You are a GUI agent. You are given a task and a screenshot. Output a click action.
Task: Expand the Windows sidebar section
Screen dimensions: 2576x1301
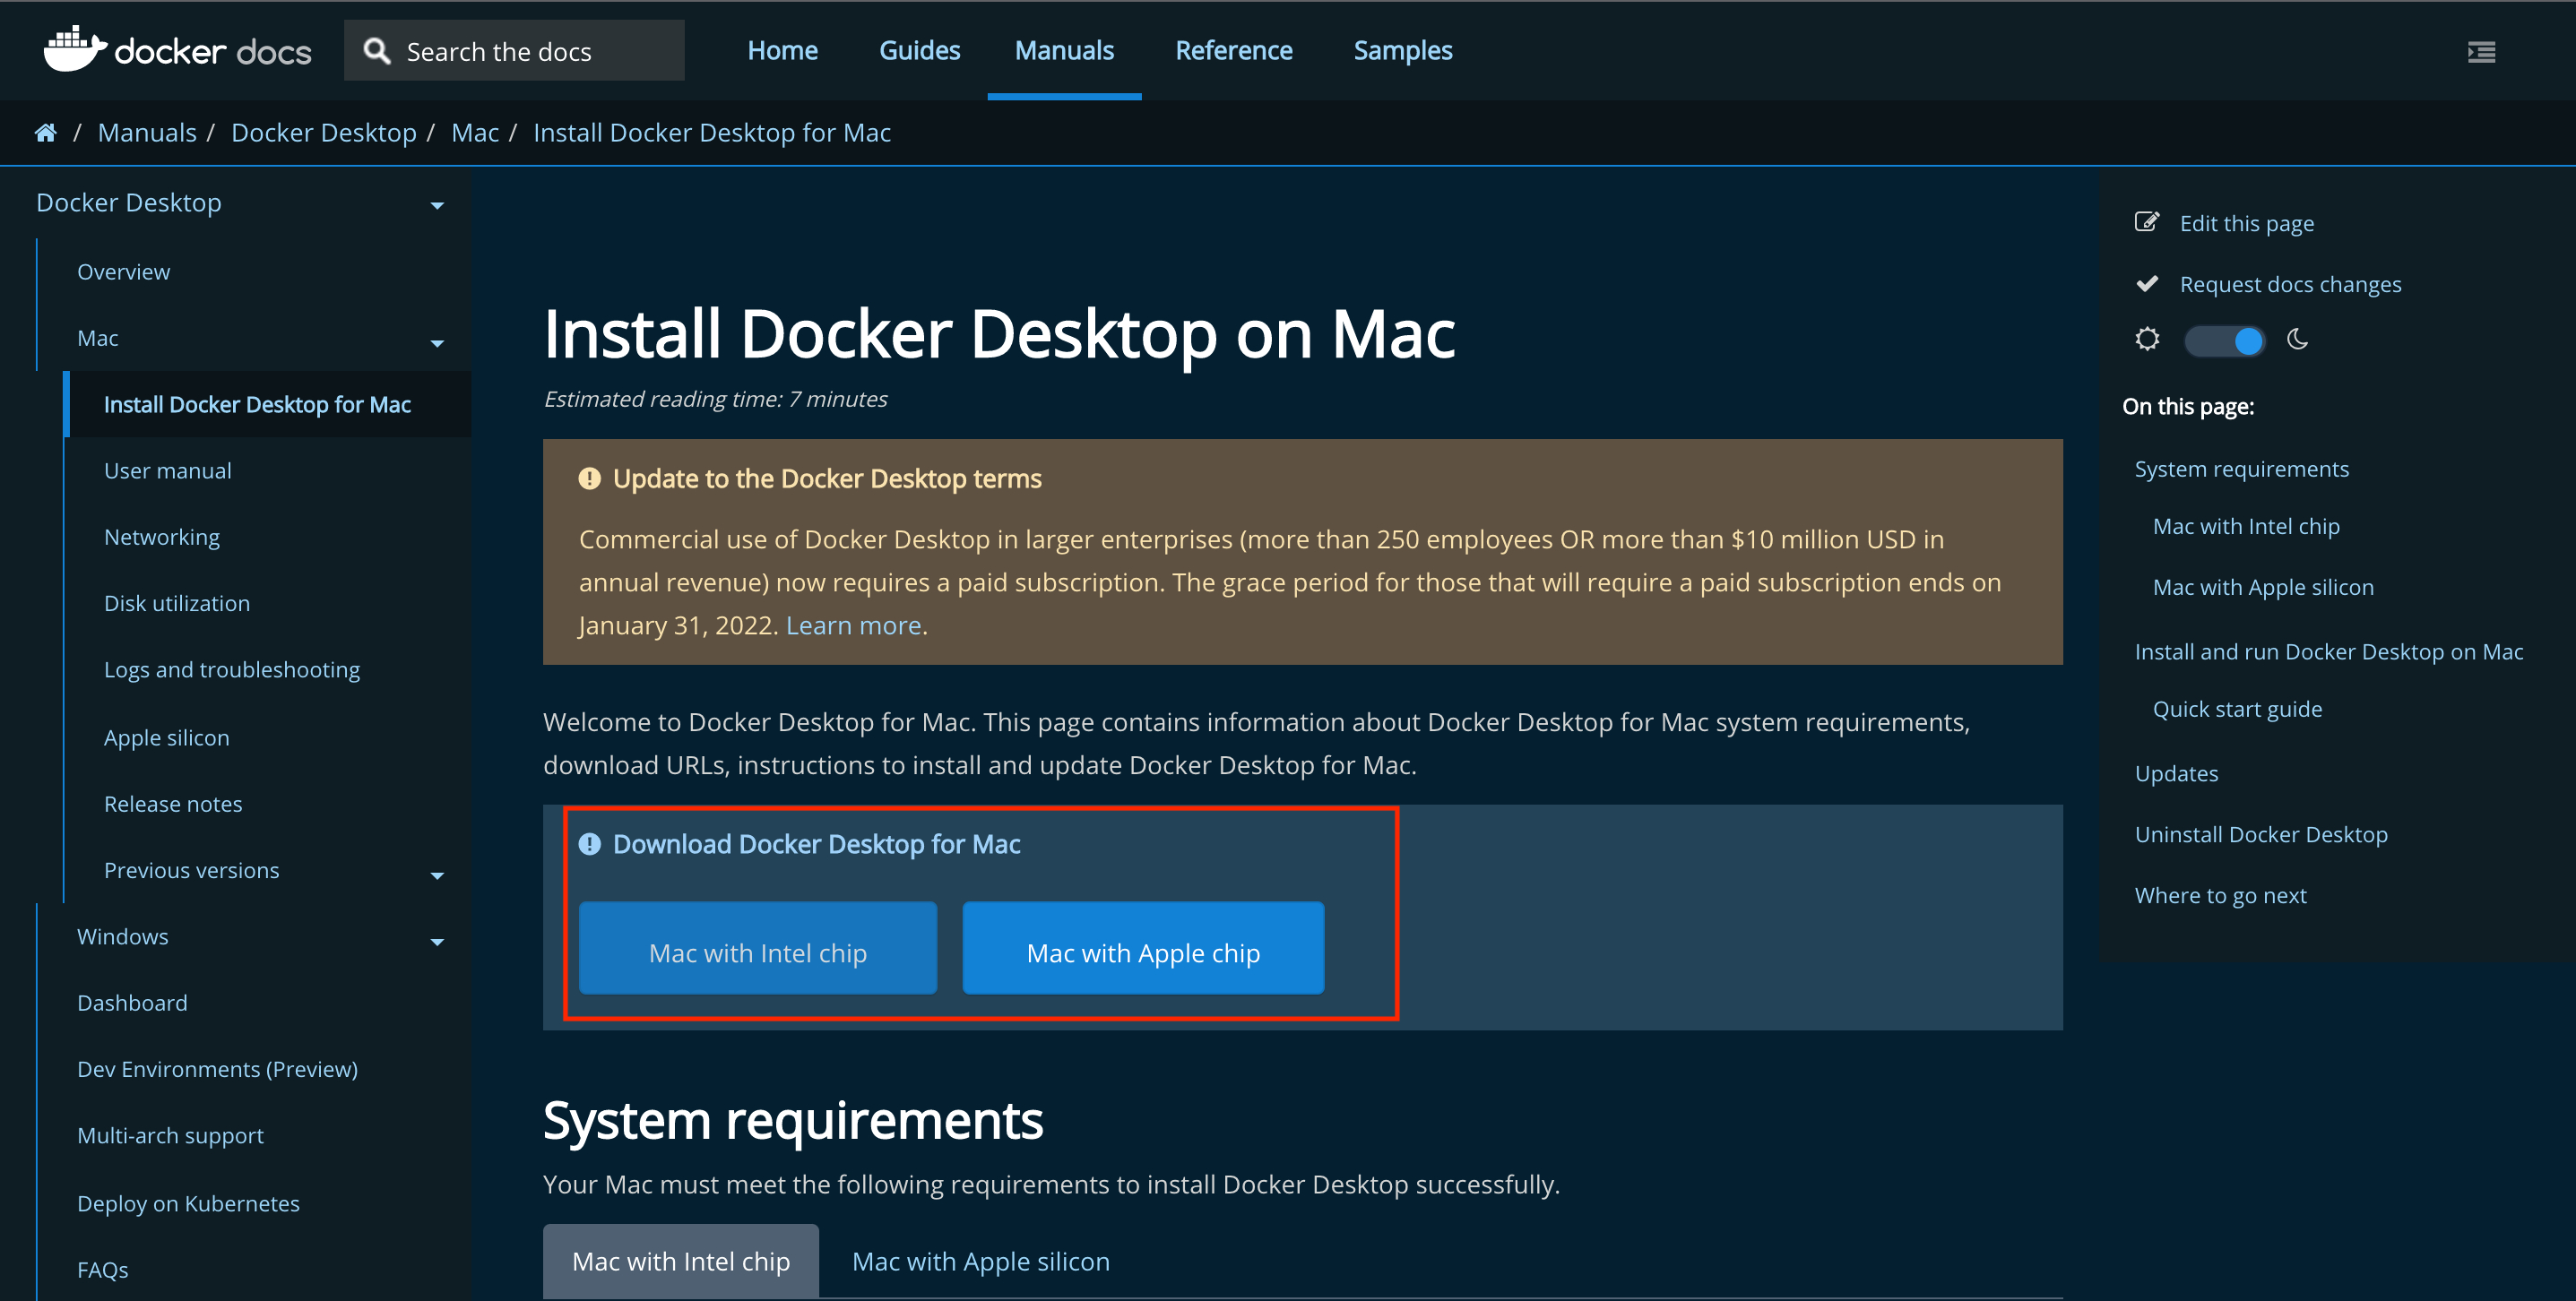[x=437, y=941]
